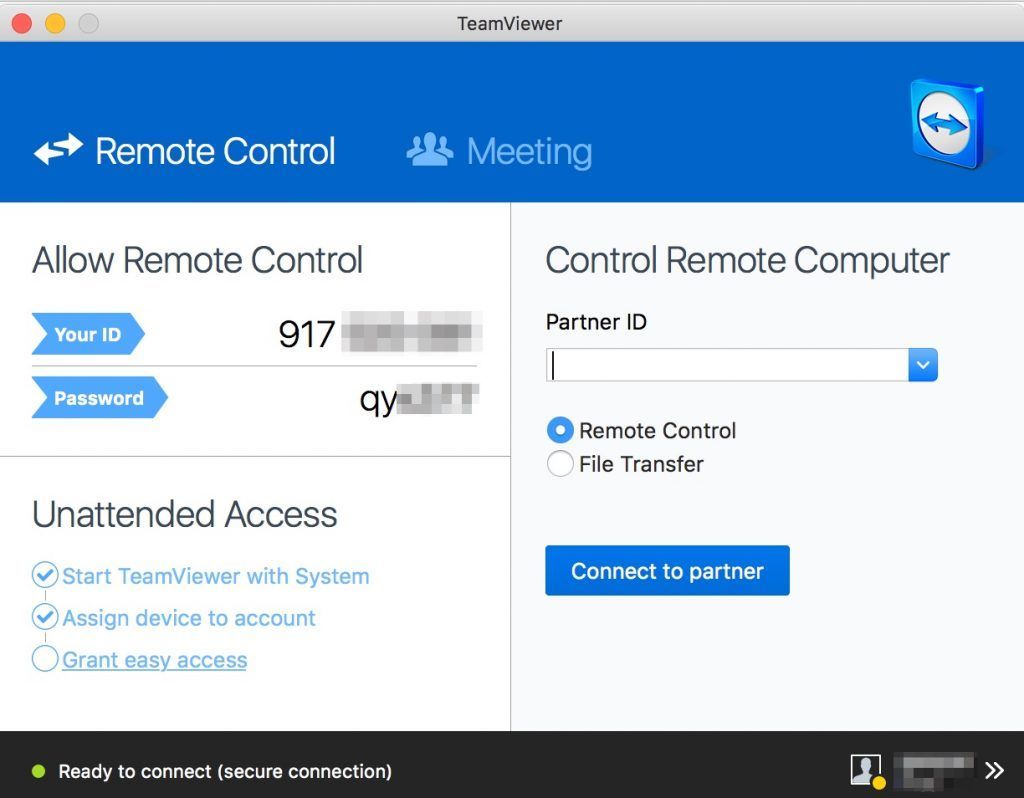Click the Assign device to account link
This screenshot has height=798, width=1024.
tap(189, 618)
